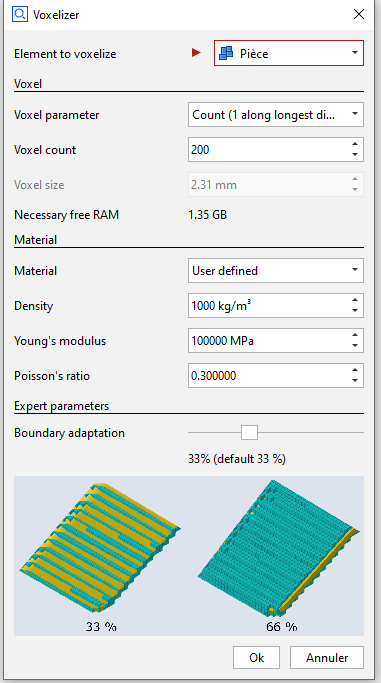Decrease Density using down arrow

pyautogui.click(x=355, y=311)
